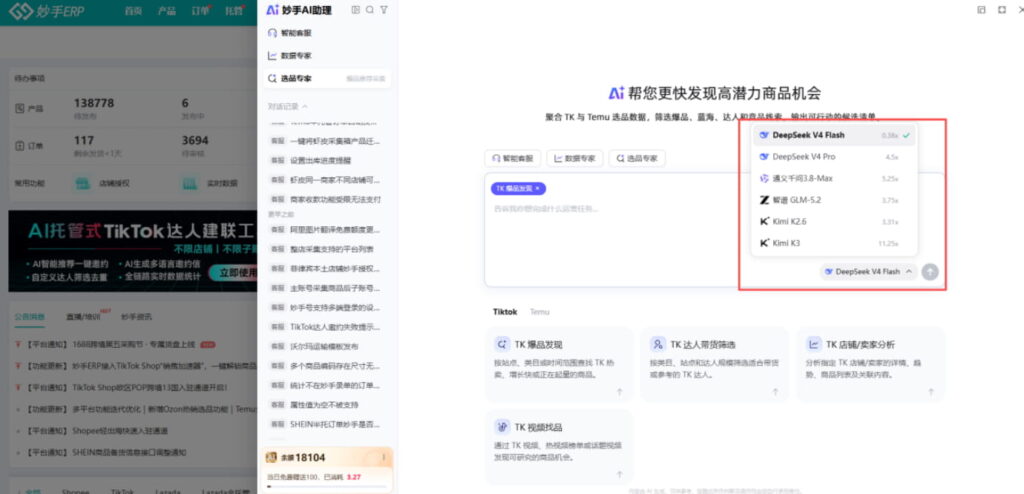Click the AI panel fullscreen icon at top right
Viewport: 1024px width, 494px height.
pyautogui.click(x=1002, y=10)
